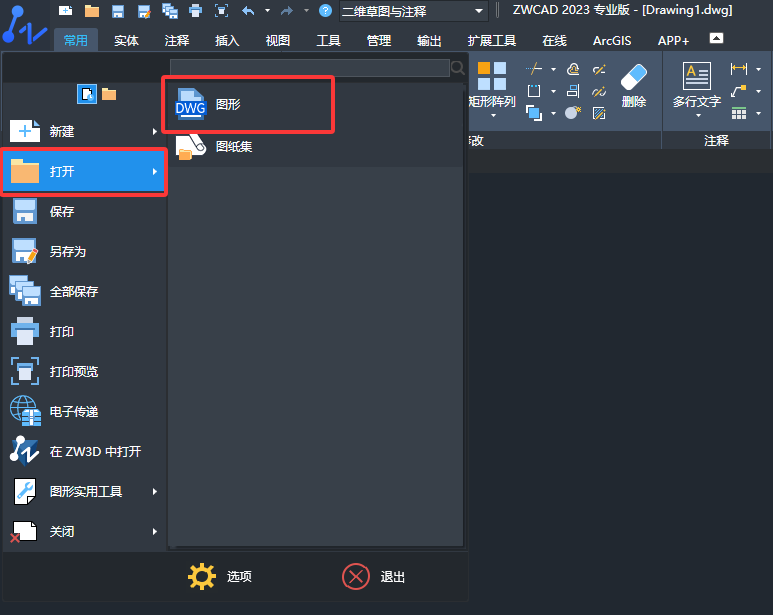
Task: Click the undo arrow icon
Action: tap(248, 10)
